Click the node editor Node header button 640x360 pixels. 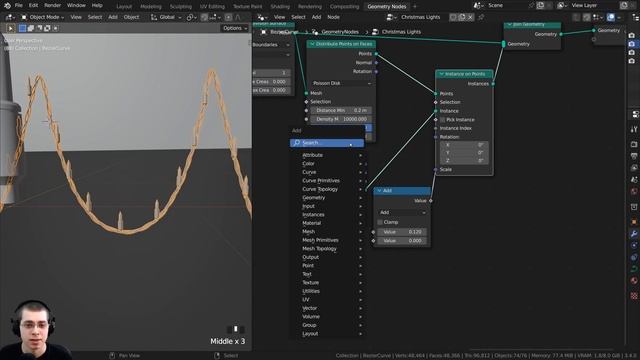click(333, 17)
